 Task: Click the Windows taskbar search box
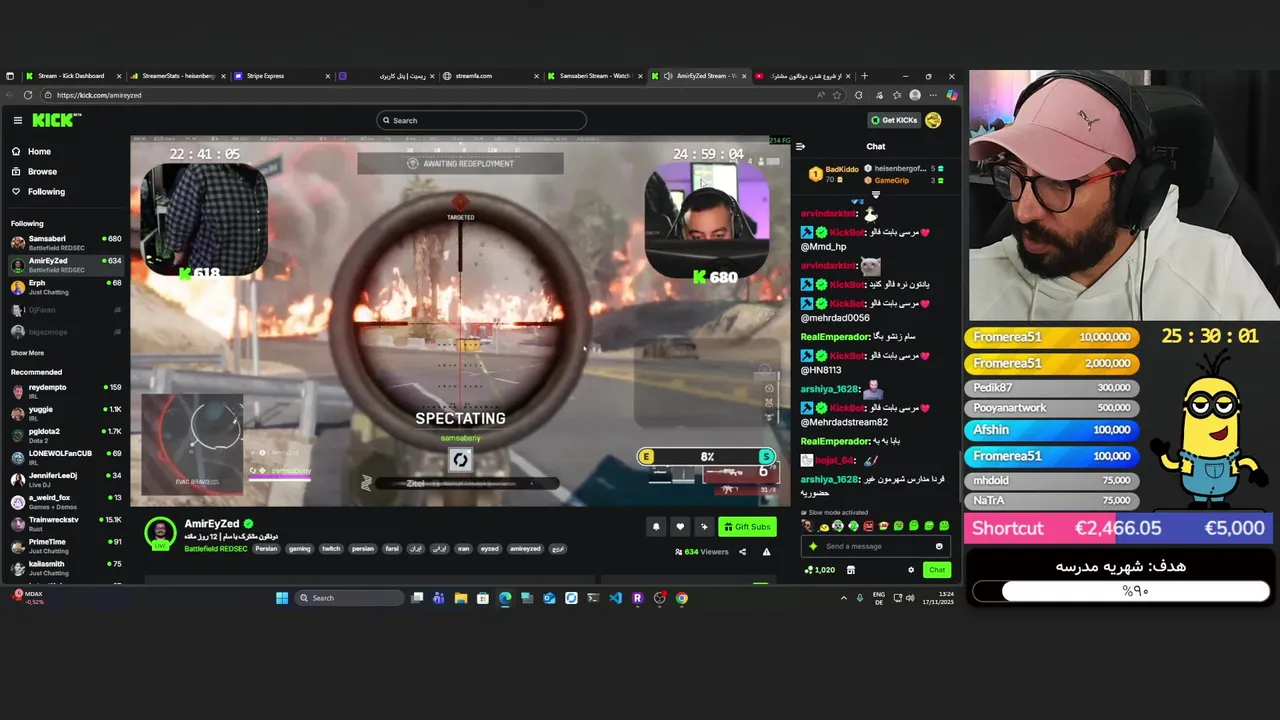[x=350, y=598]
